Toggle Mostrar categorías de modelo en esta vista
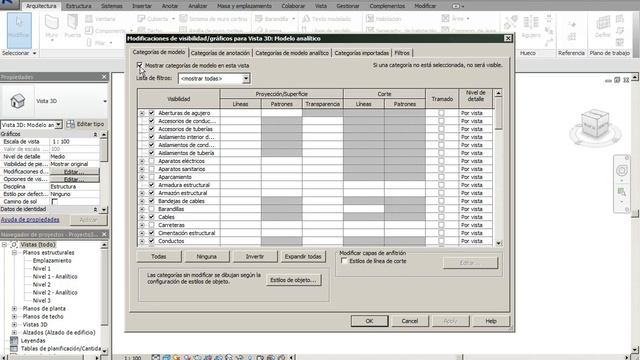 140,65
